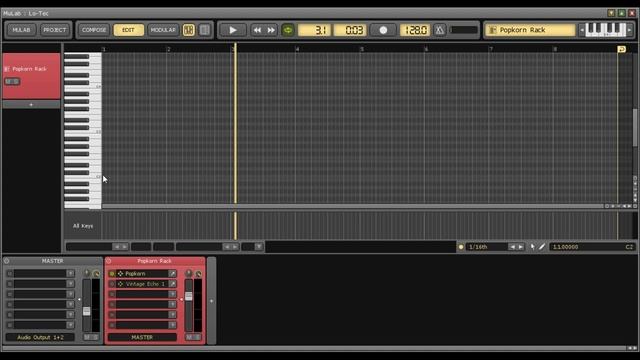Image resolution: width=640 pixels, height=360 pixels.
Task: Add a new track with the plus bar
Action: [x=31, y=105]
